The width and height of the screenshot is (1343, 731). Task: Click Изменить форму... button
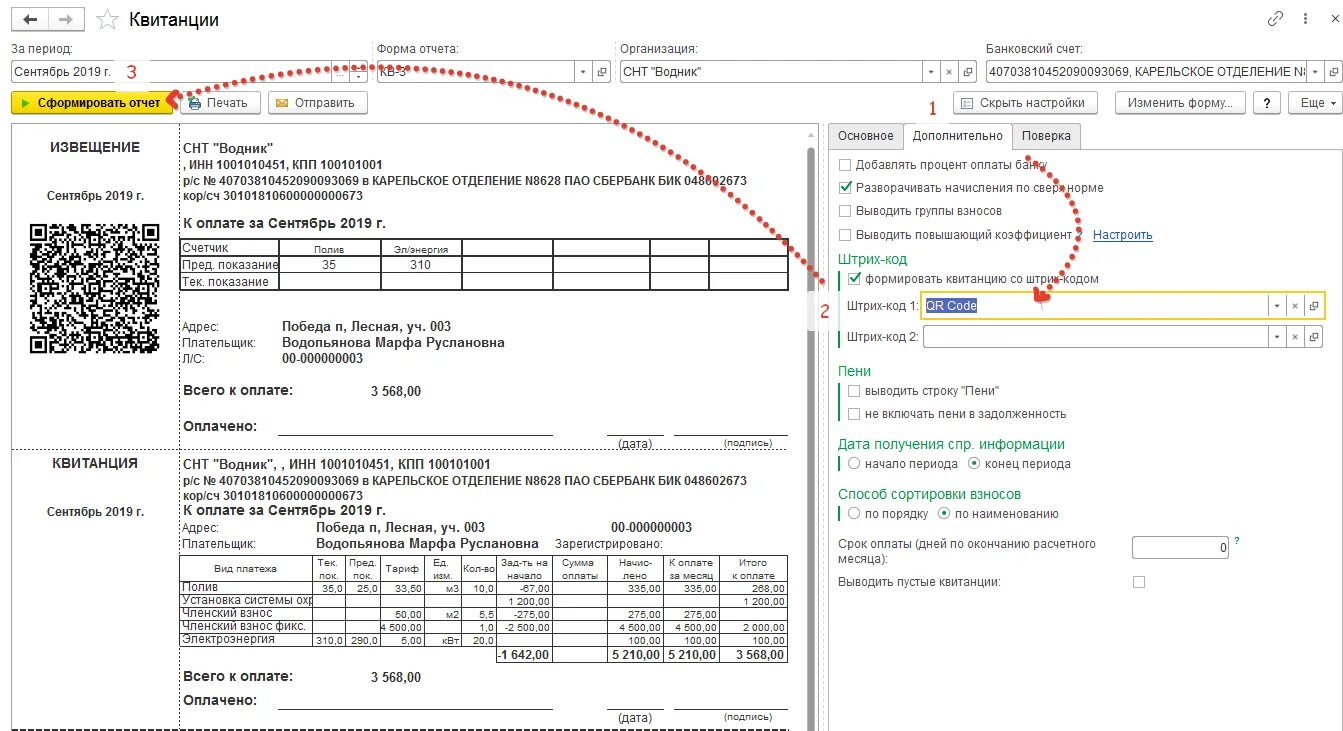1180,103
